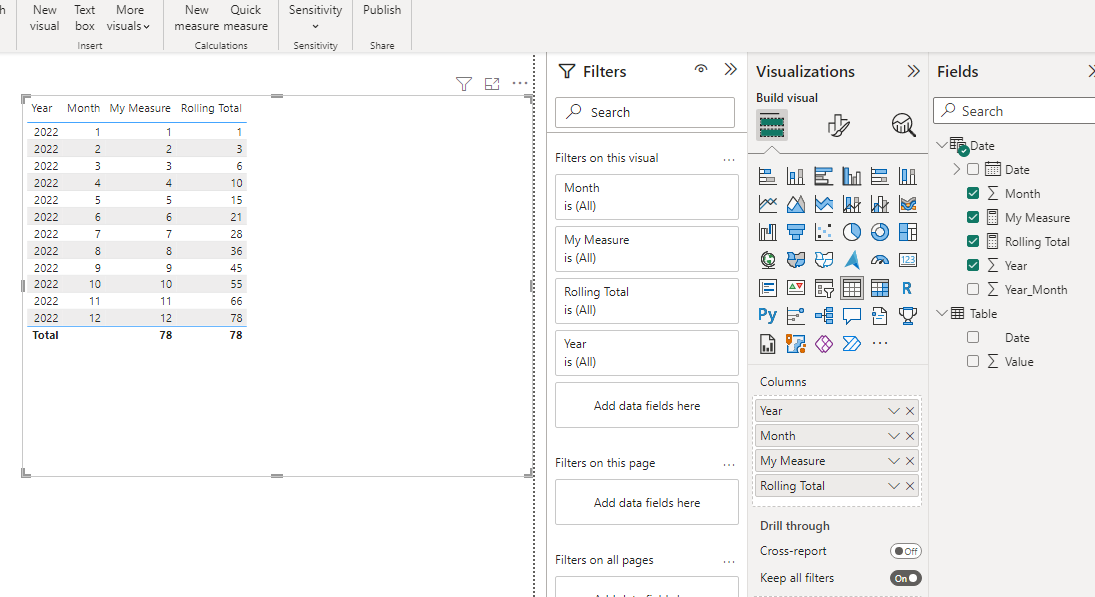This screenshot has height=597, width=1095.
Task: Pick the Pie chart visual
Action: click(851, 233)
